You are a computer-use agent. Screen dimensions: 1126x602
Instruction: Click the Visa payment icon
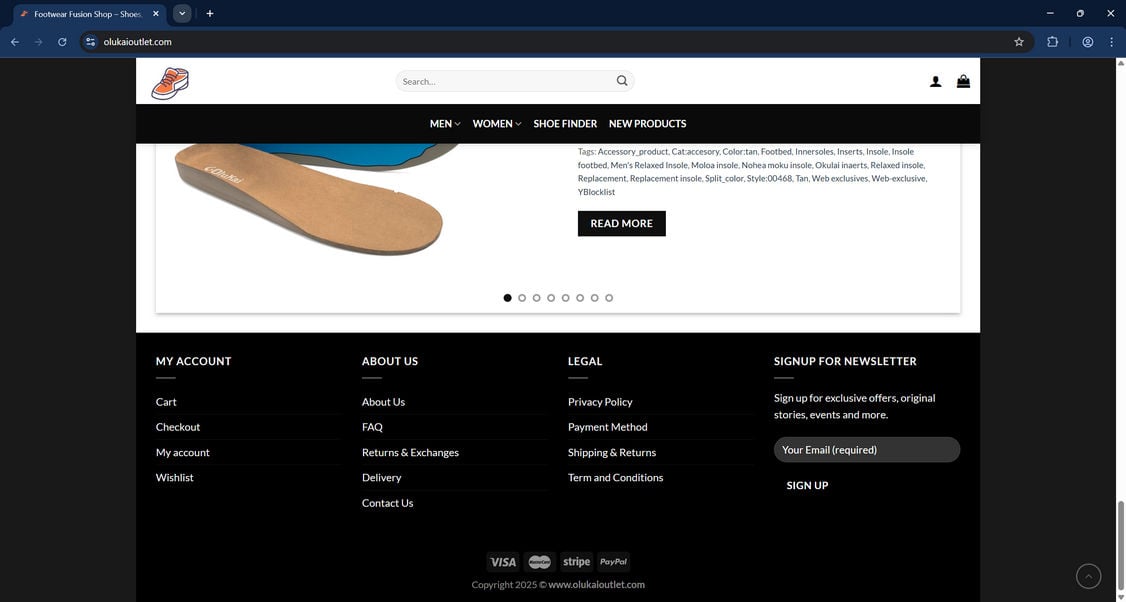click(x=503, y=562)
